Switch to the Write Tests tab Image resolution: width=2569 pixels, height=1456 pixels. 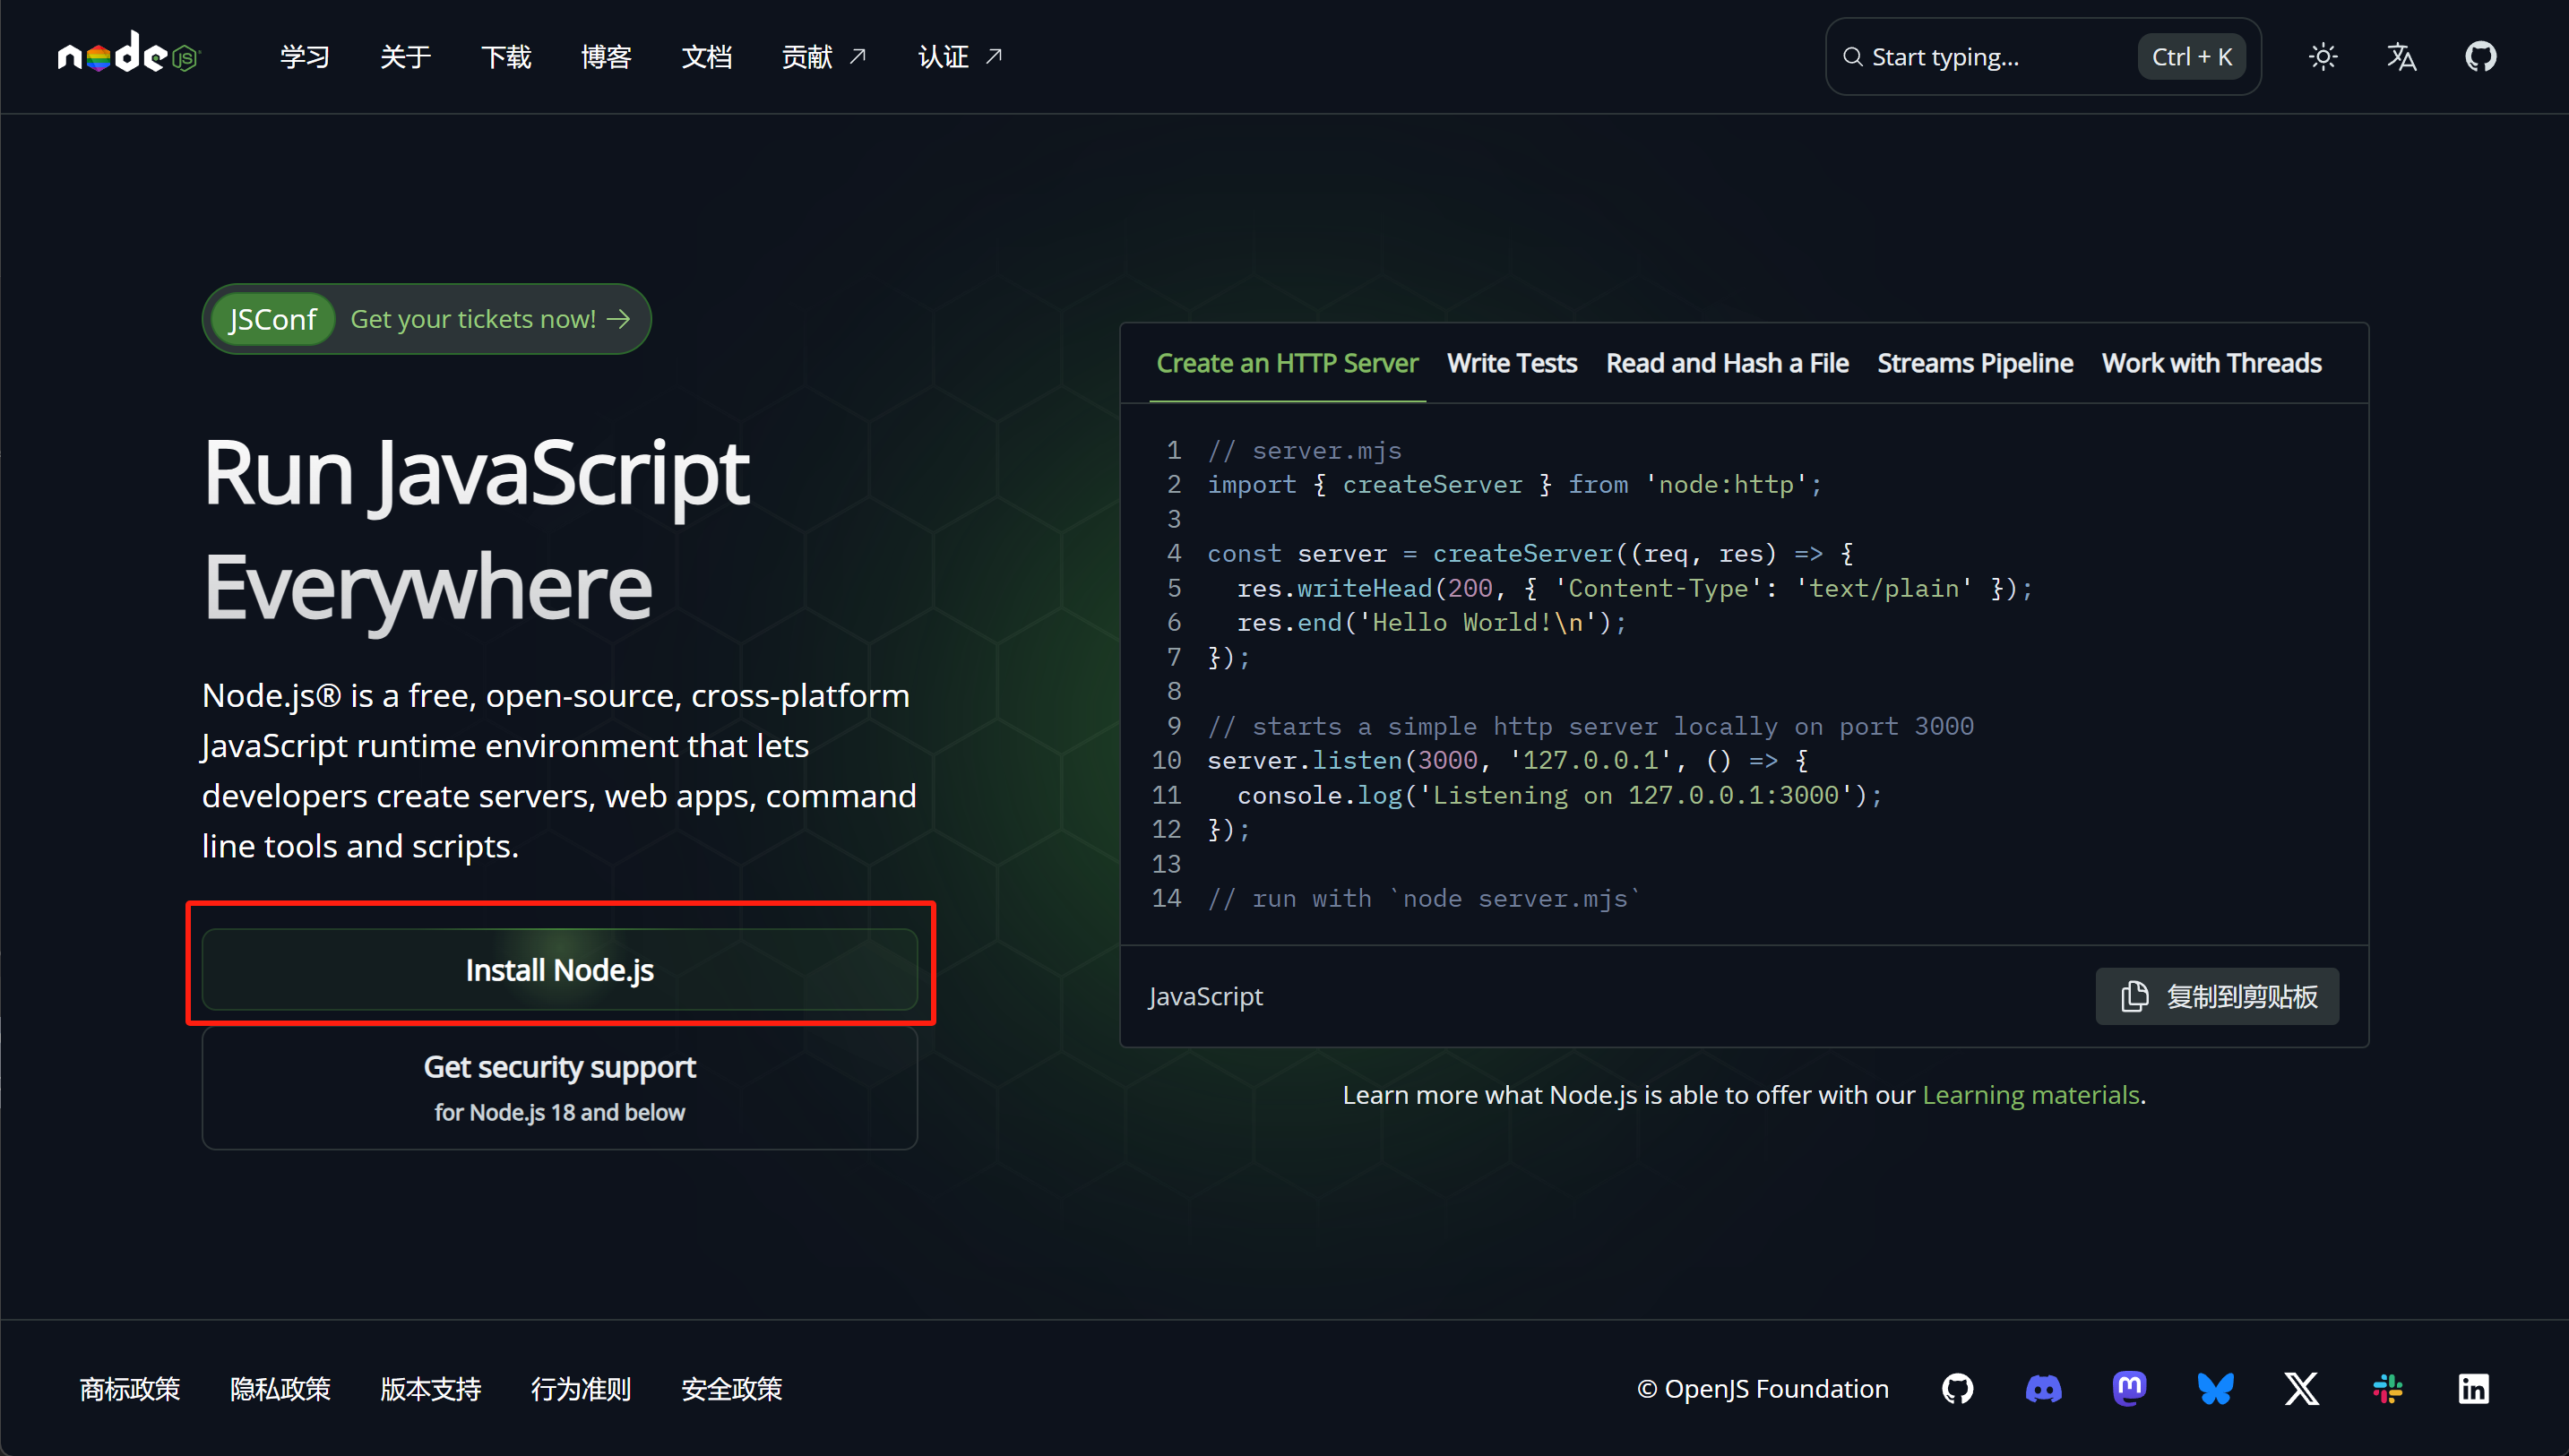(x=1512, y=363)
